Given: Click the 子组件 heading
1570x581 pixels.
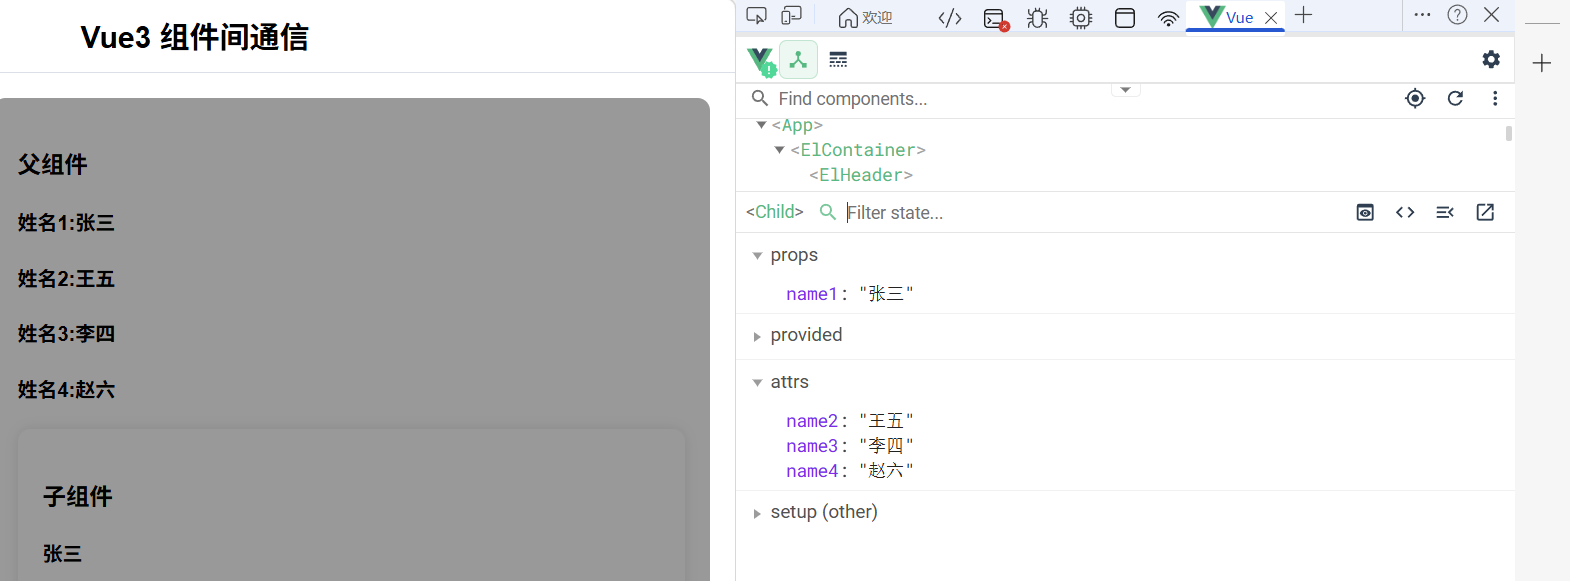Looking at the screenshot, I should [78, 496].
